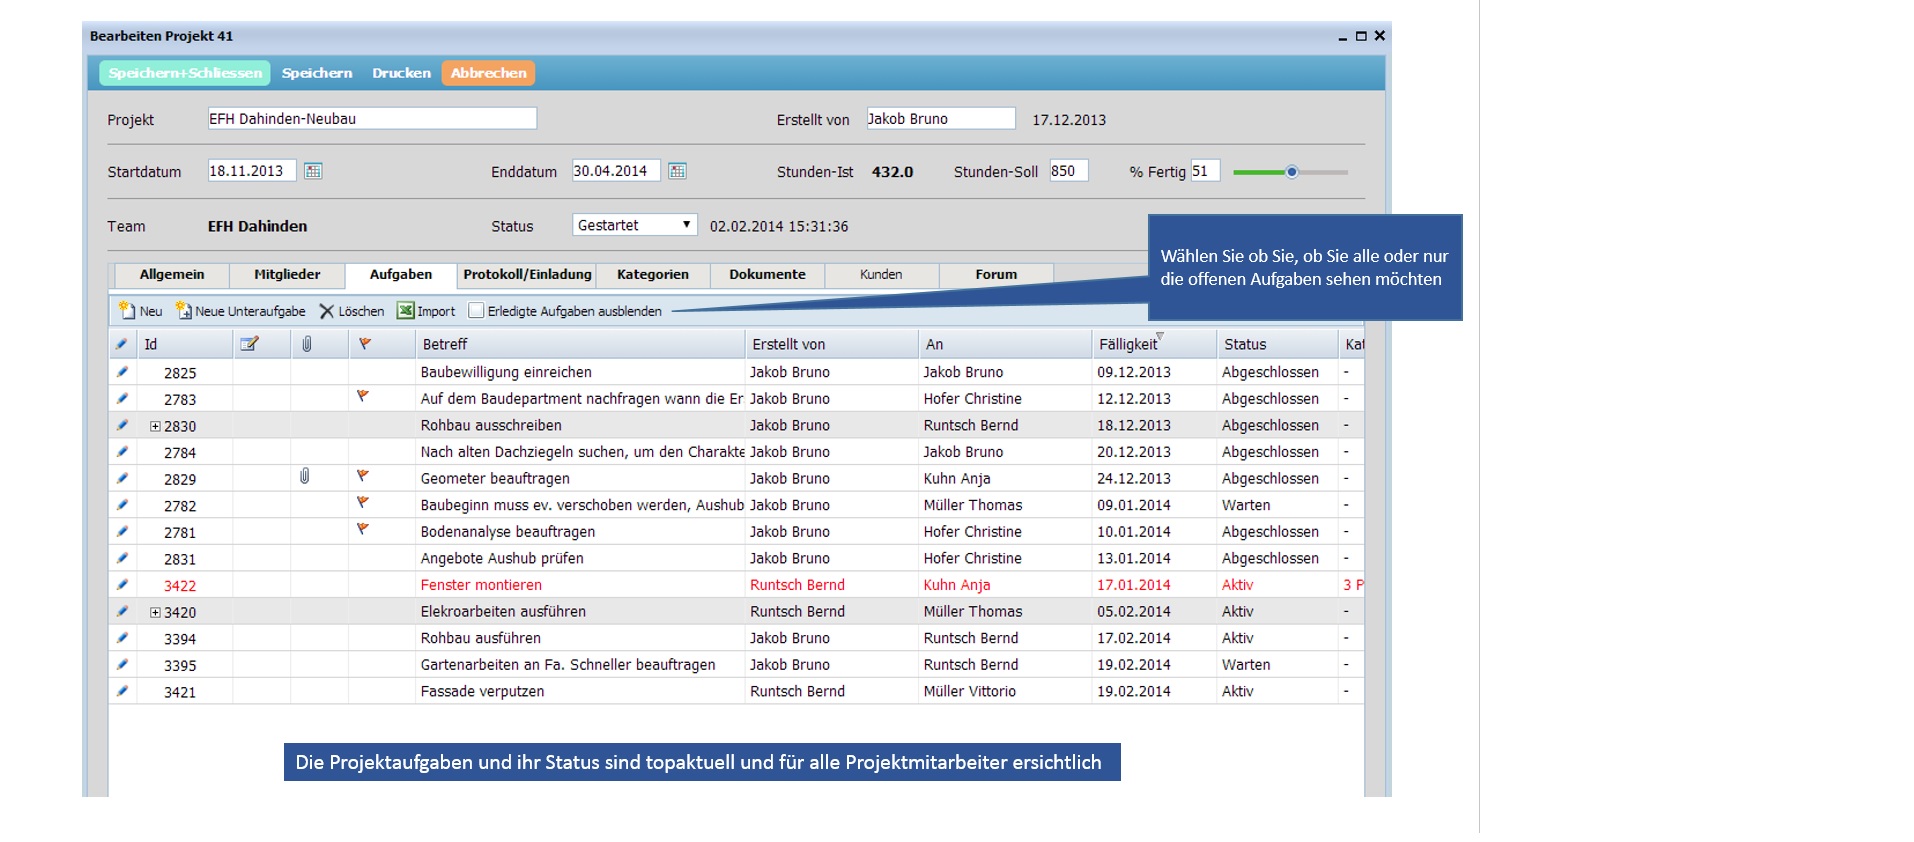The height and width of the screenshot is (842, 1914).
Task: Open the Protokoll/Einladung tab
Action: (x=527, y=275)
